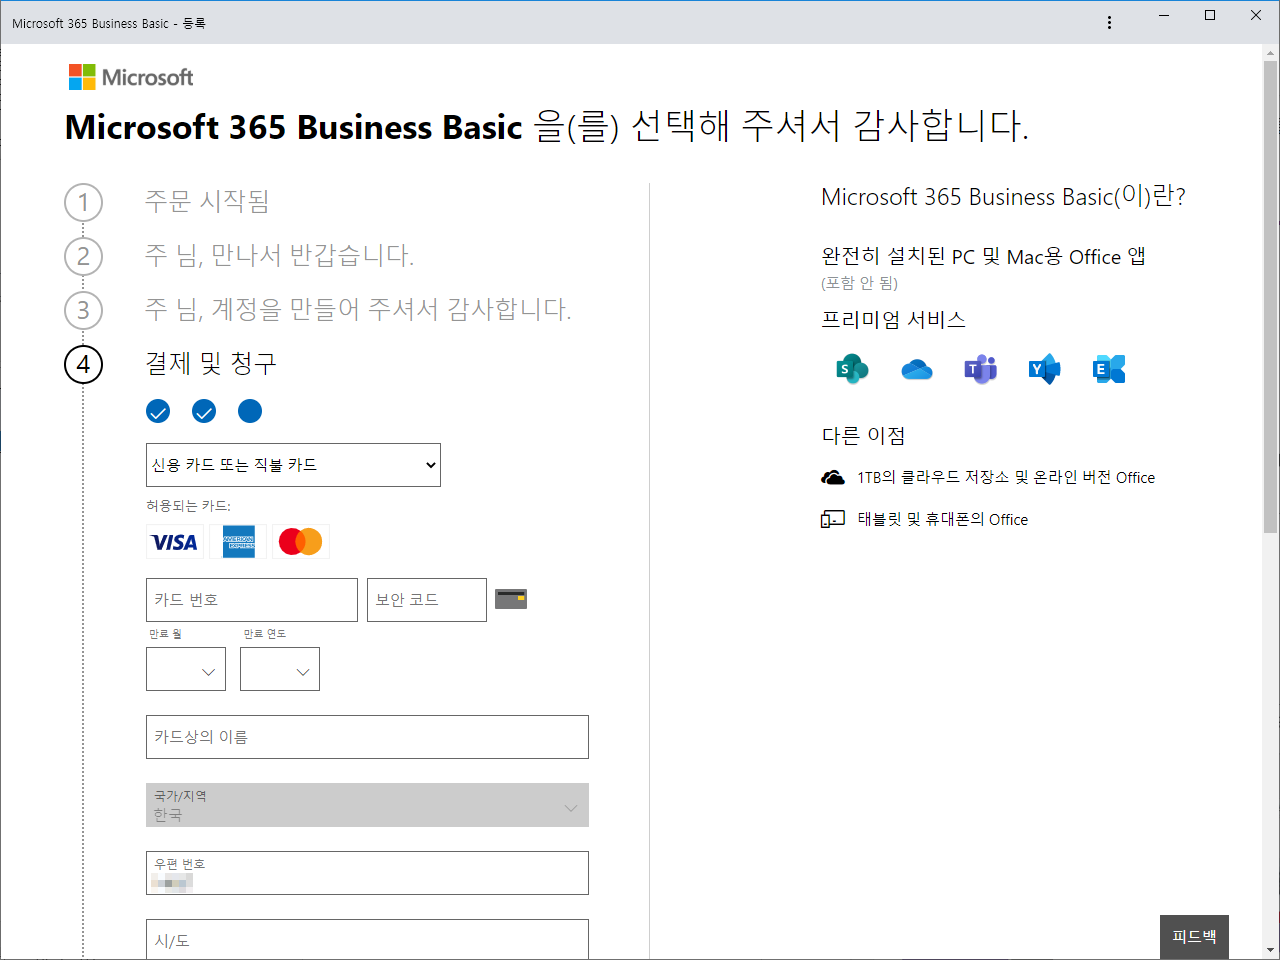The width and height of the screenshot is (1280, 960).
Task: Click the Mastercard logo
Action: tap(301, 542)
